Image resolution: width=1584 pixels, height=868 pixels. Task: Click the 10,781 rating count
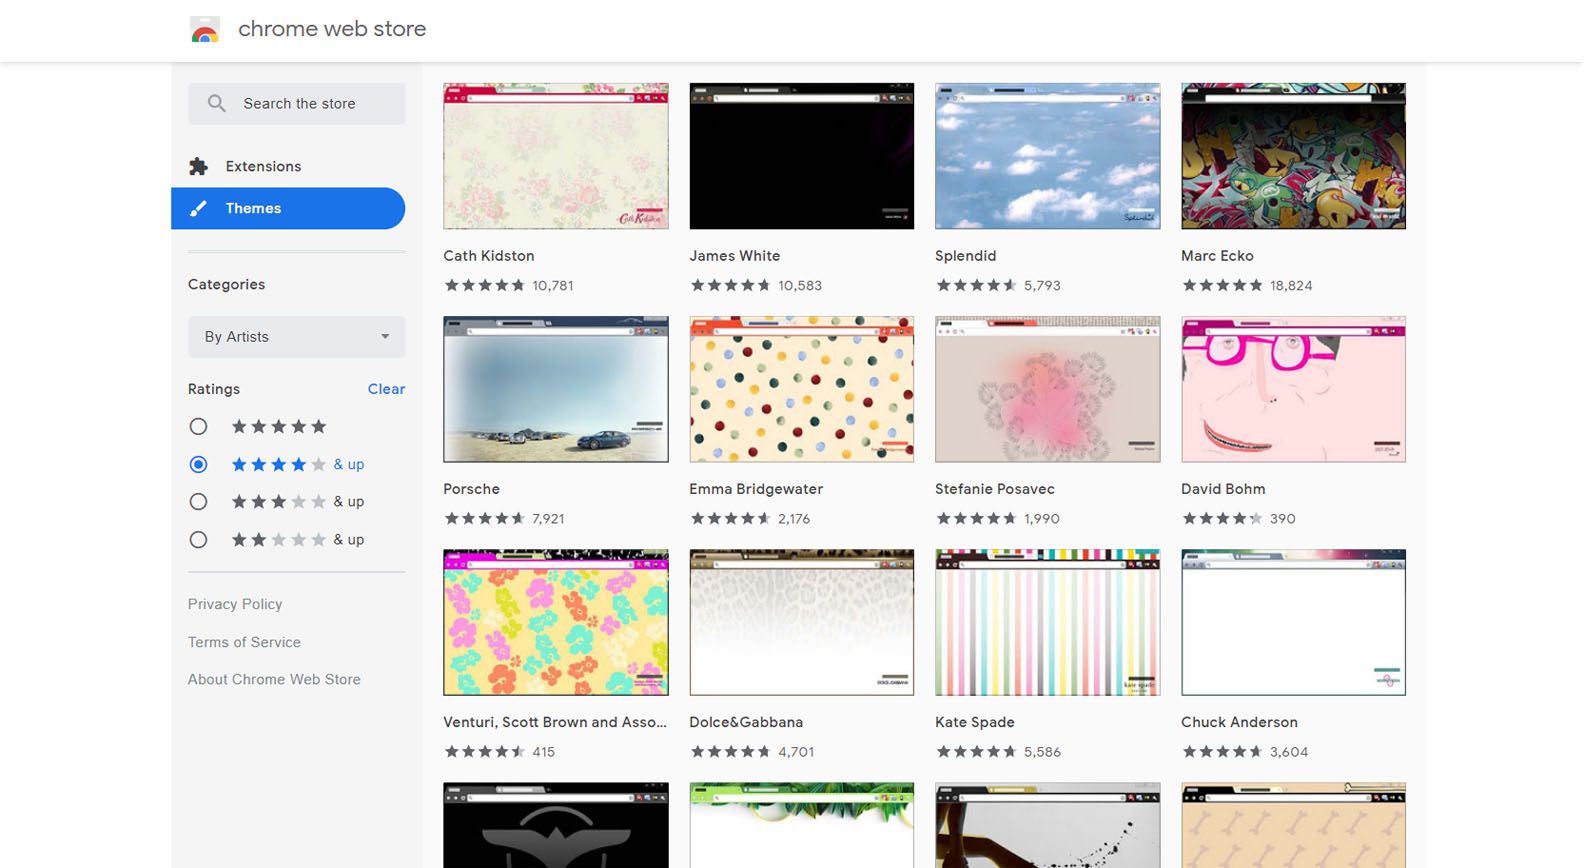tap(553, 285)
